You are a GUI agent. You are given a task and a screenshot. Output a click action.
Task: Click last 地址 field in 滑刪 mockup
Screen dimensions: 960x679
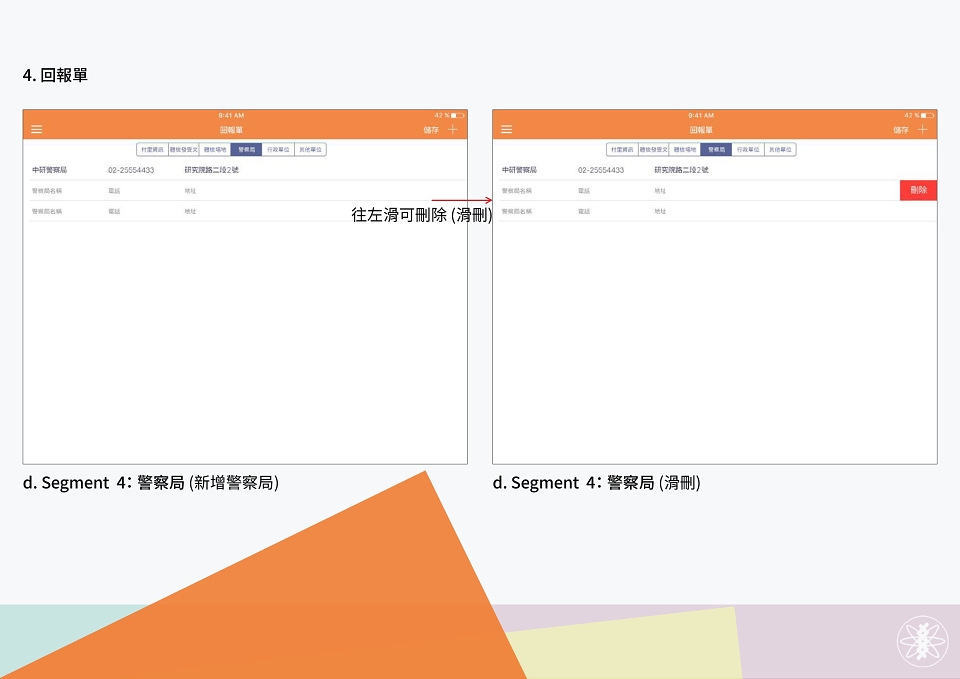(660, 211)
